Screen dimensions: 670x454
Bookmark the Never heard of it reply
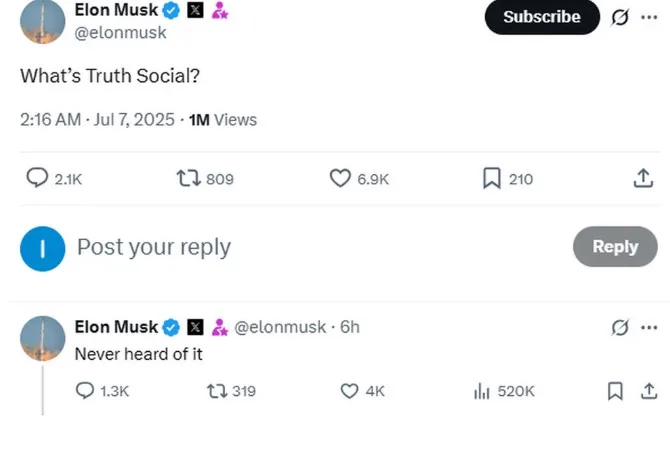click(x=615, y=391)
